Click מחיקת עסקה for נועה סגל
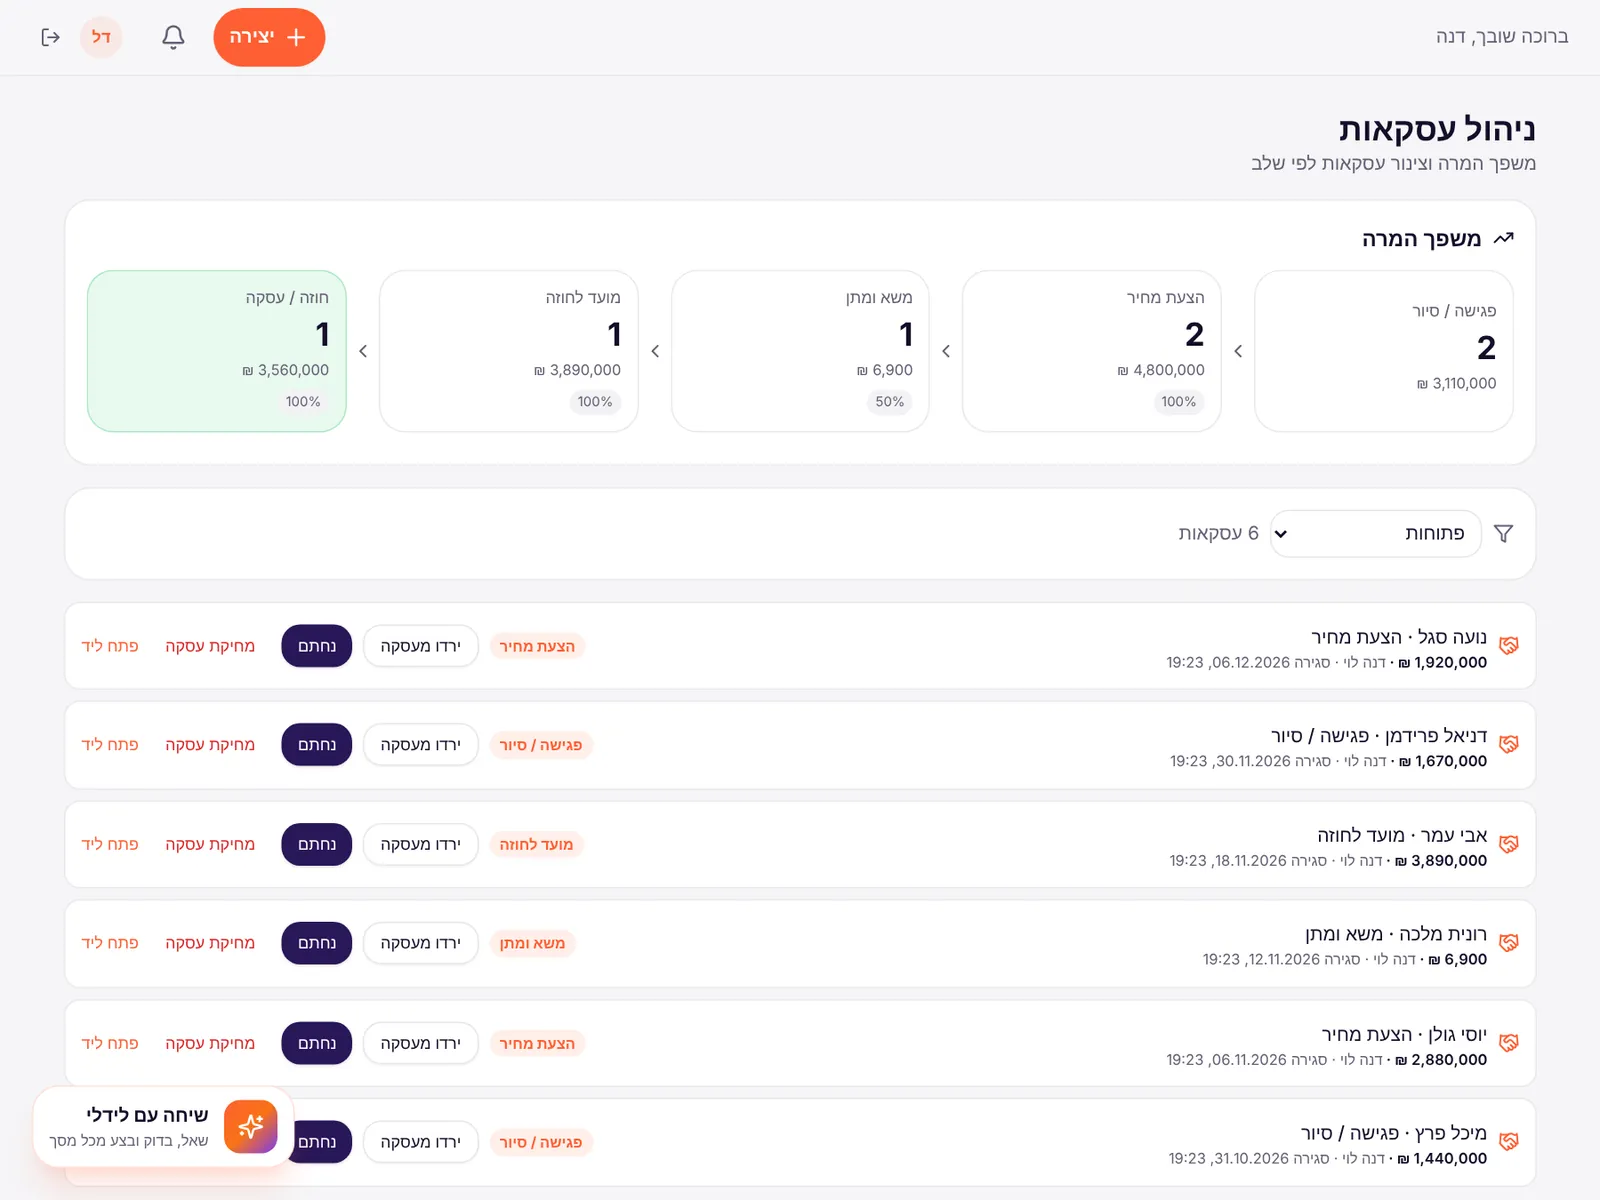Screen dimensions: 1600x1200 tap(210, 646)
